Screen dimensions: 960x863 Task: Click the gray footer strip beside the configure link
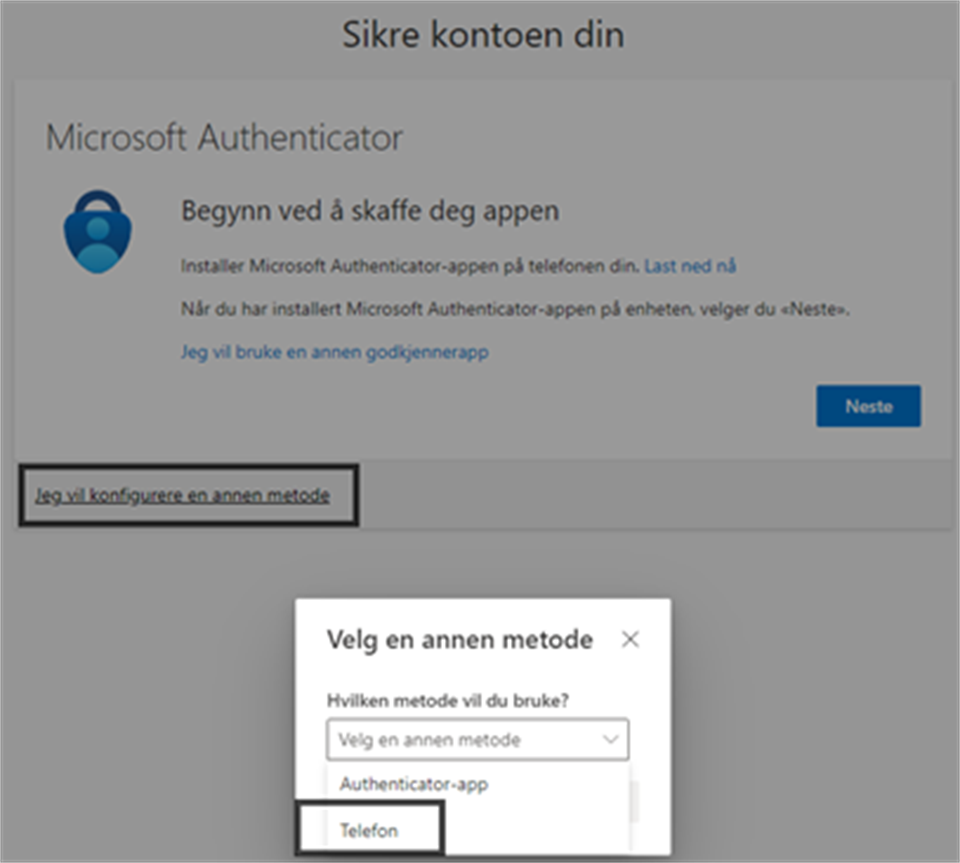pyautogui.click(x=650, y=495)
